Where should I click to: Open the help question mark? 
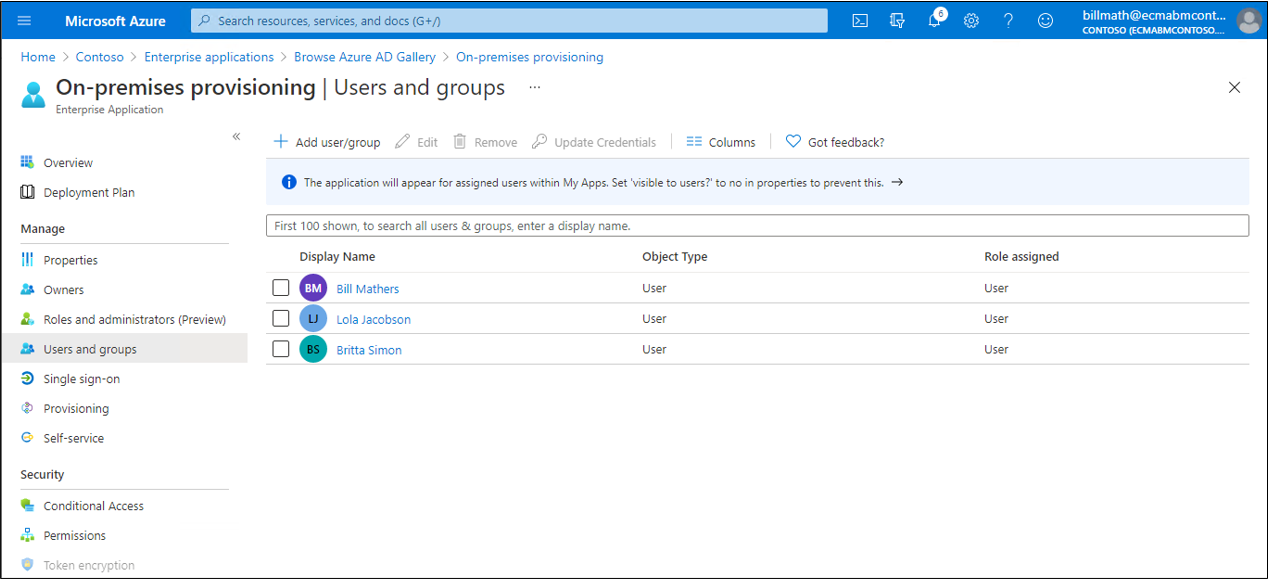click(1008, 20)
